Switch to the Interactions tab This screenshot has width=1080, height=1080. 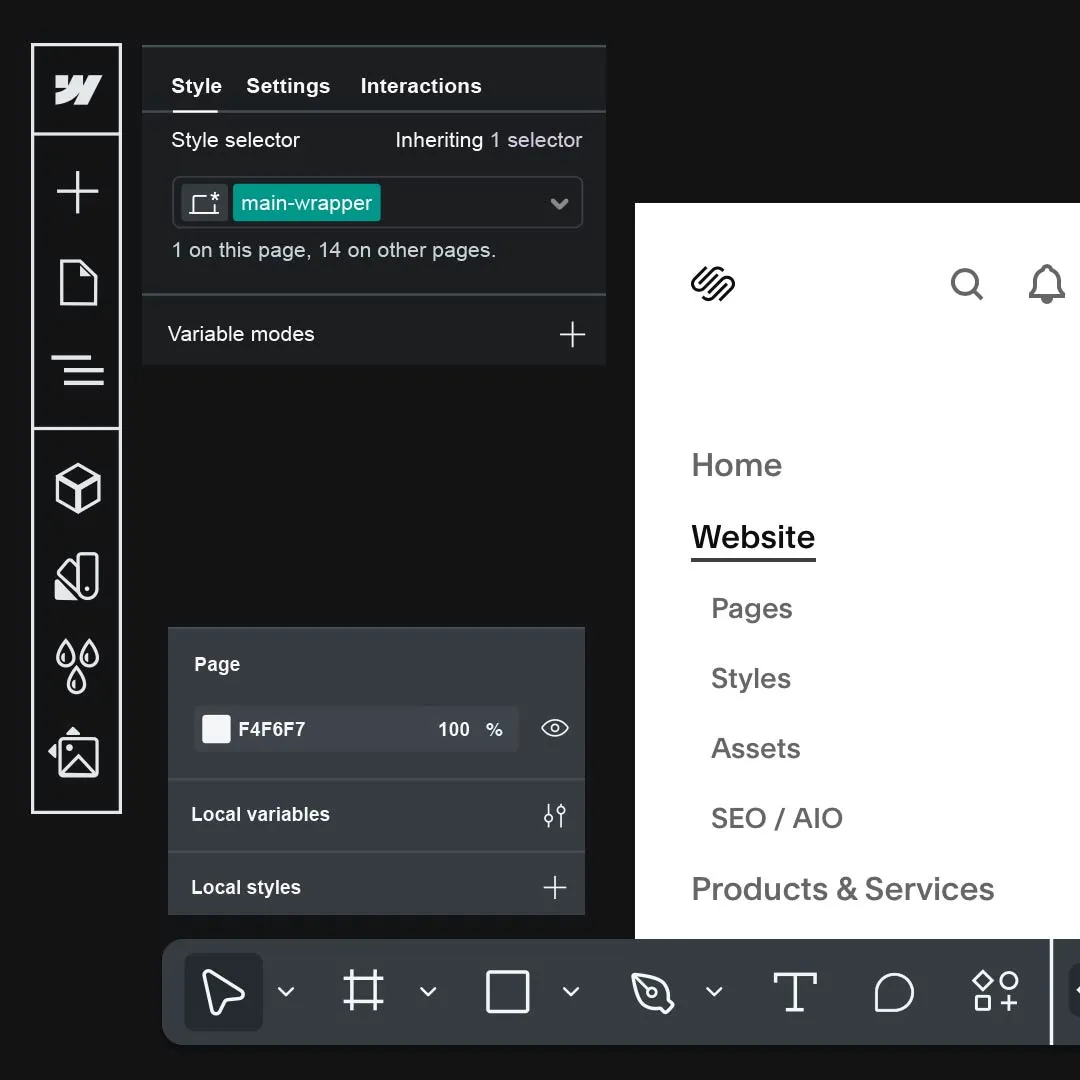(421, 86)
